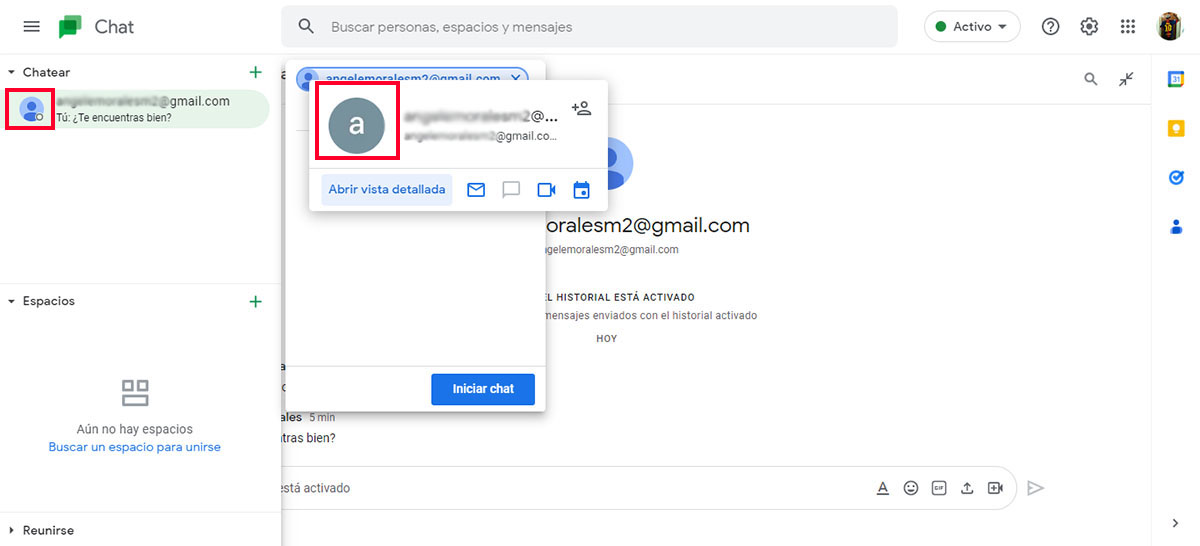Open the Activo status dropdown
The image size is (1200, 546).
tap(972, 27)
